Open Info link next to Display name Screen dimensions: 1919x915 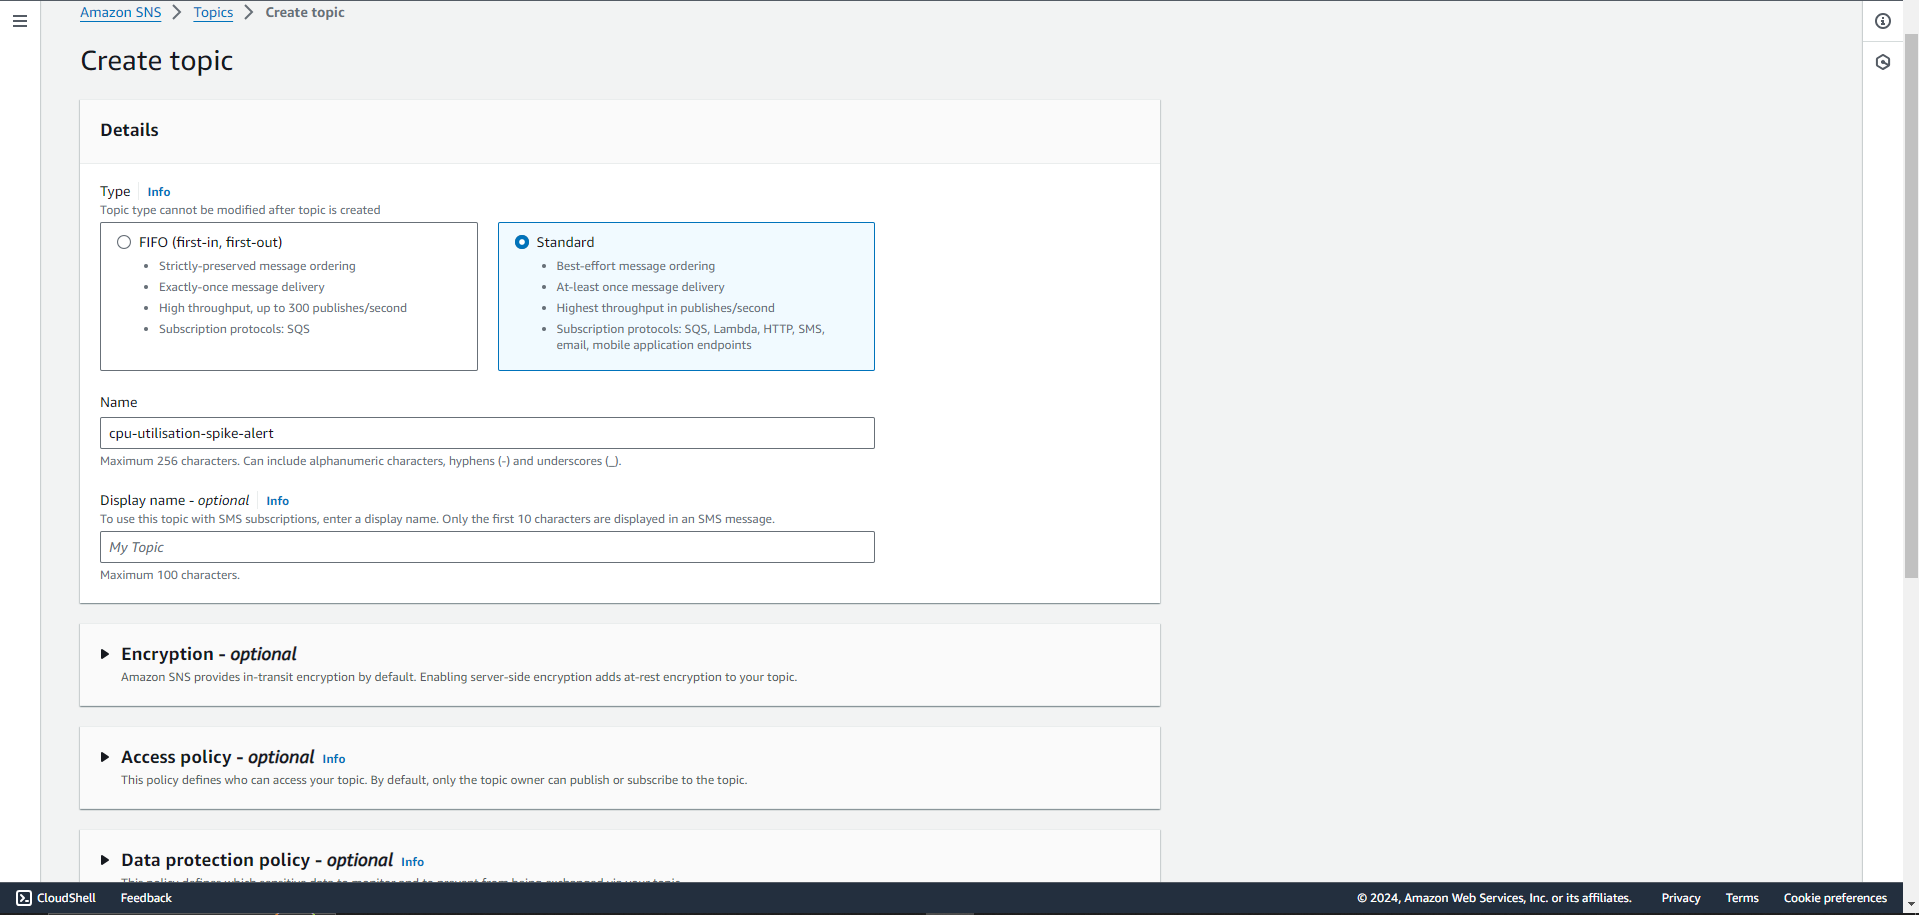coord(278,501)
